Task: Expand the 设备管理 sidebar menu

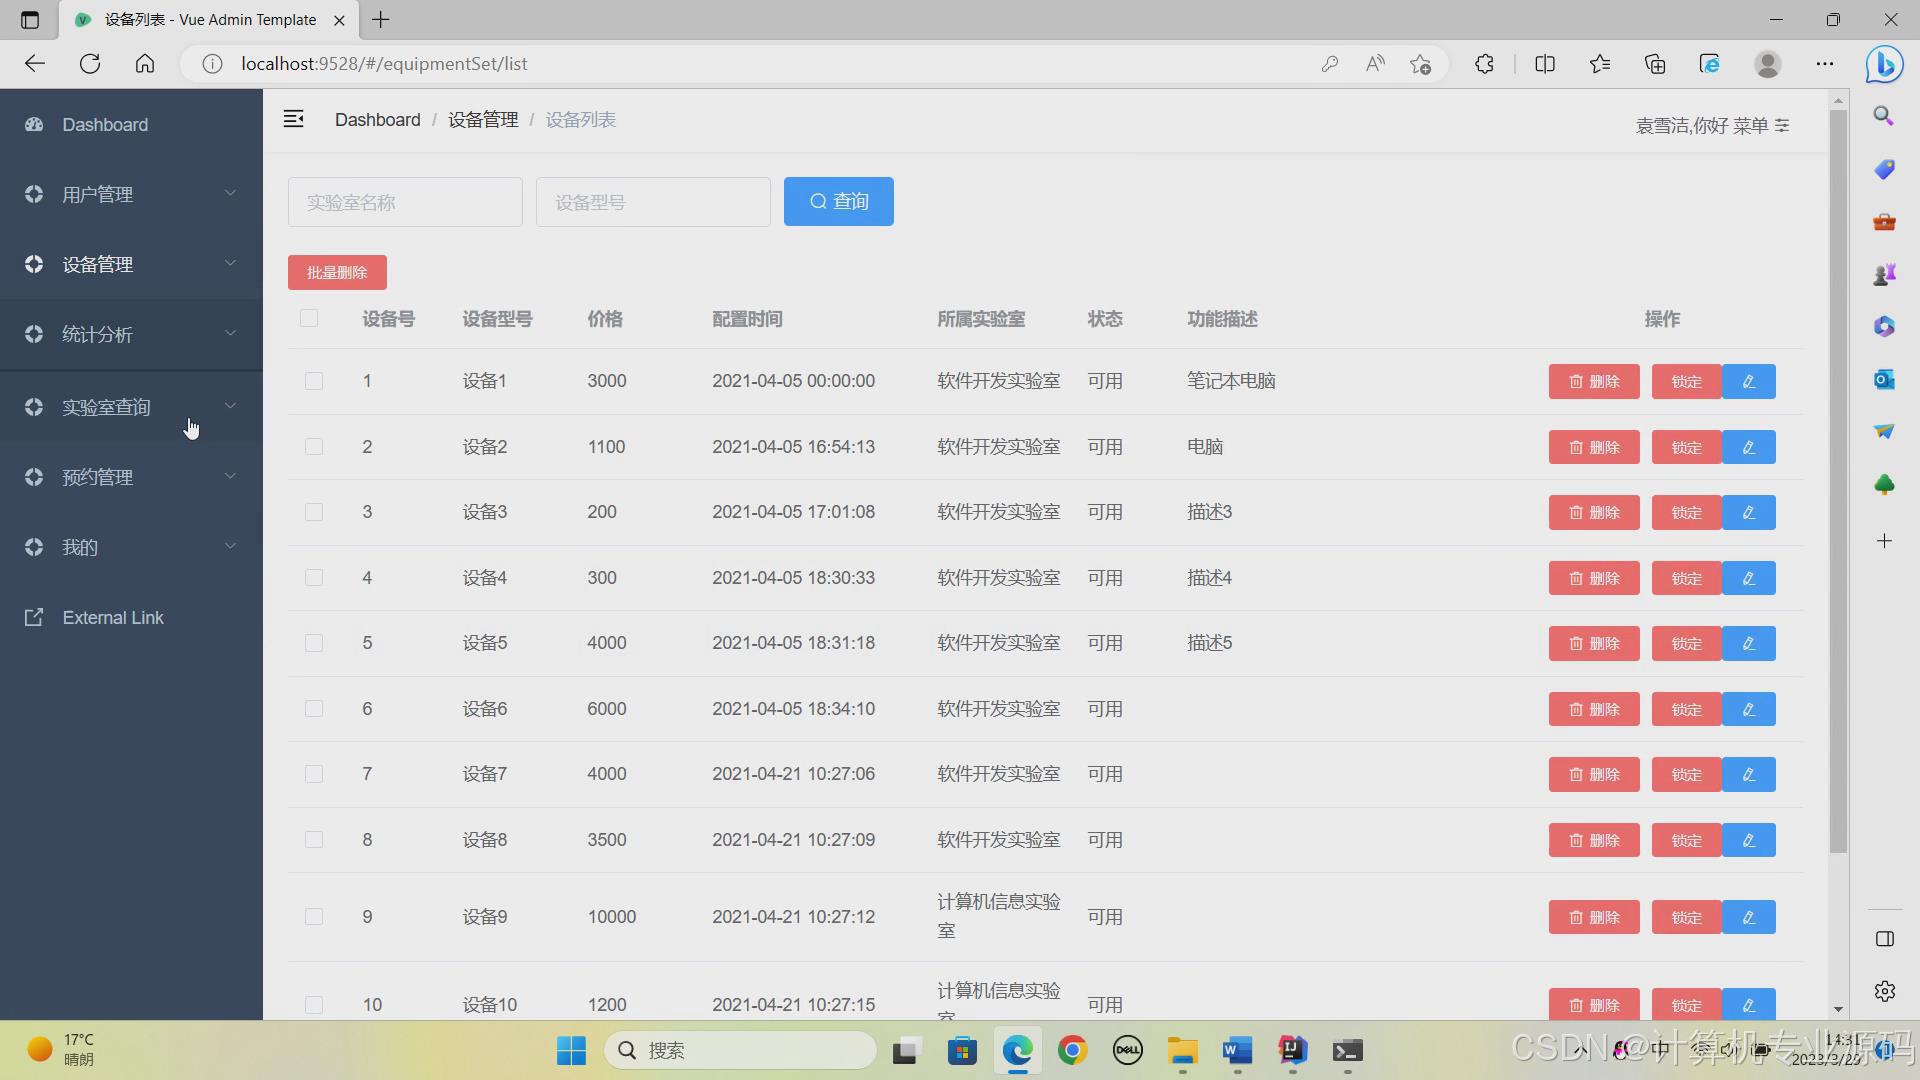Action: click(131, 264)
